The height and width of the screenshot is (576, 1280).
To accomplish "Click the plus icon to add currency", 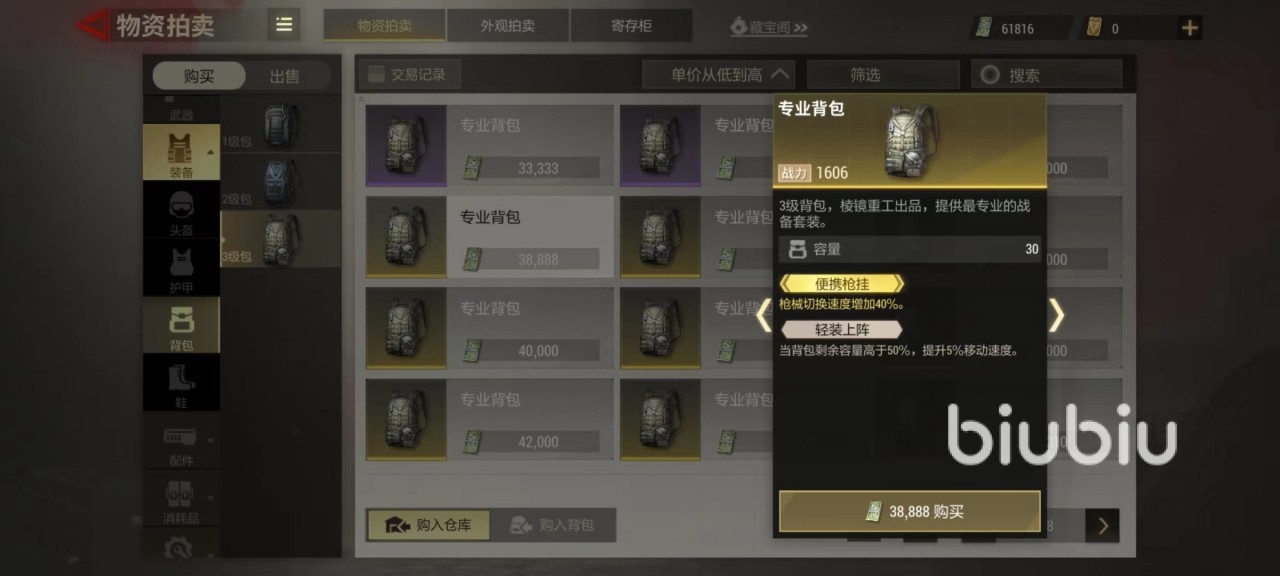I will (x=1190, y=28).
